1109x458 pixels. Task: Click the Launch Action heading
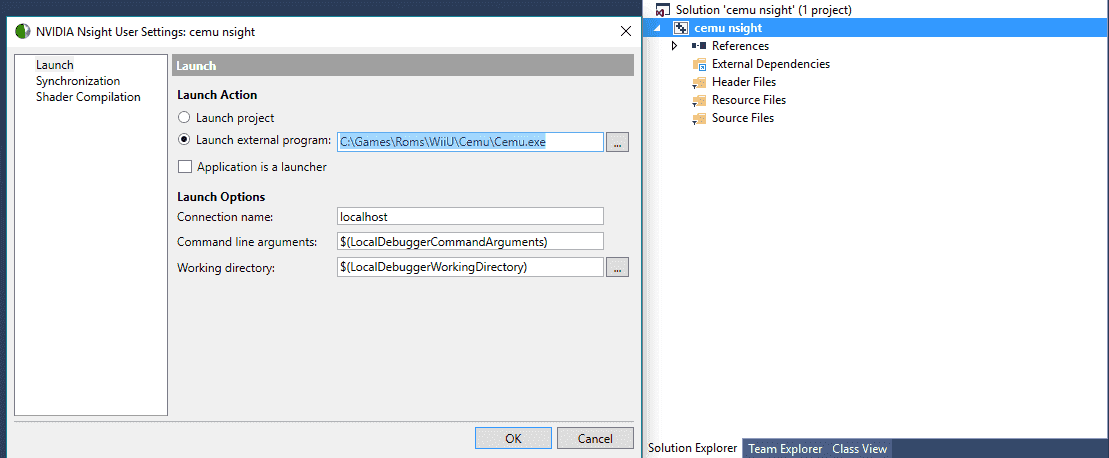[x=217, y=95]
